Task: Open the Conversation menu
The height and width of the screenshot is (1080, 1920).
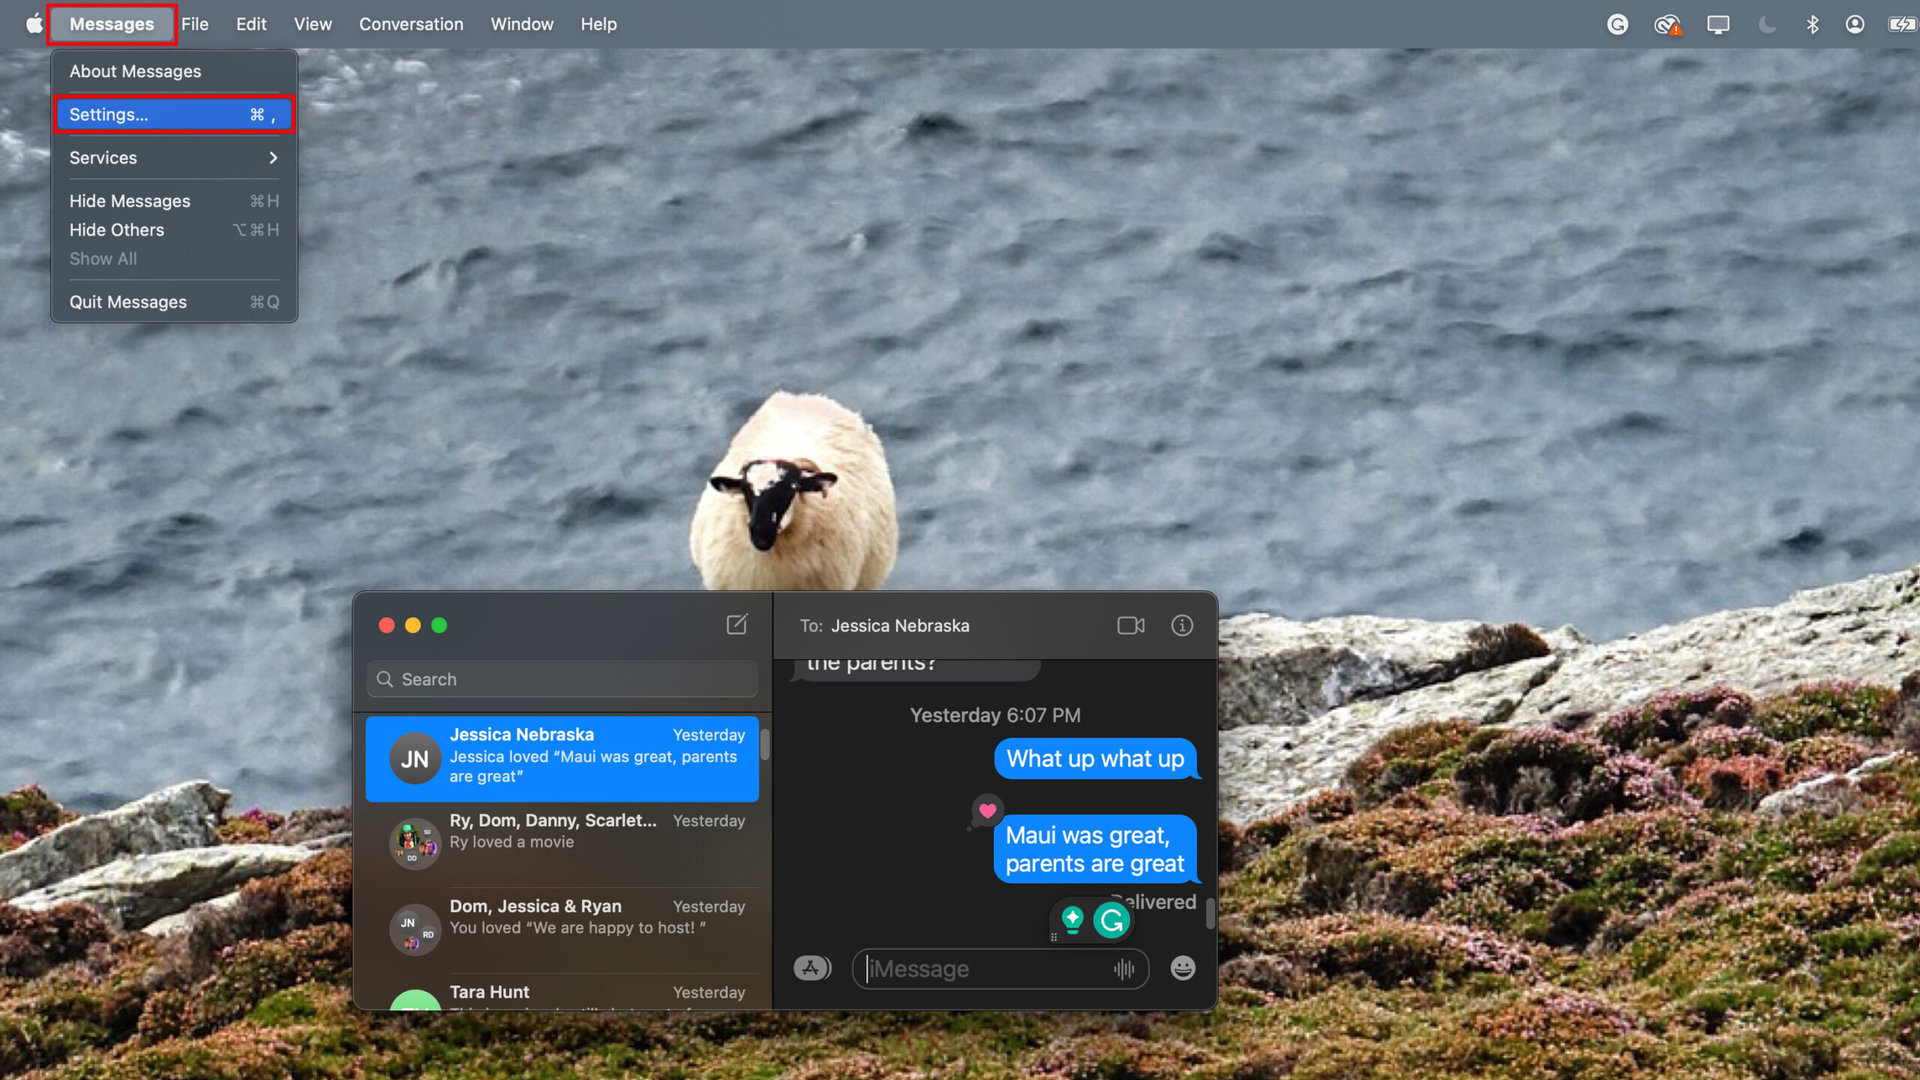Action: click(411, 24)
